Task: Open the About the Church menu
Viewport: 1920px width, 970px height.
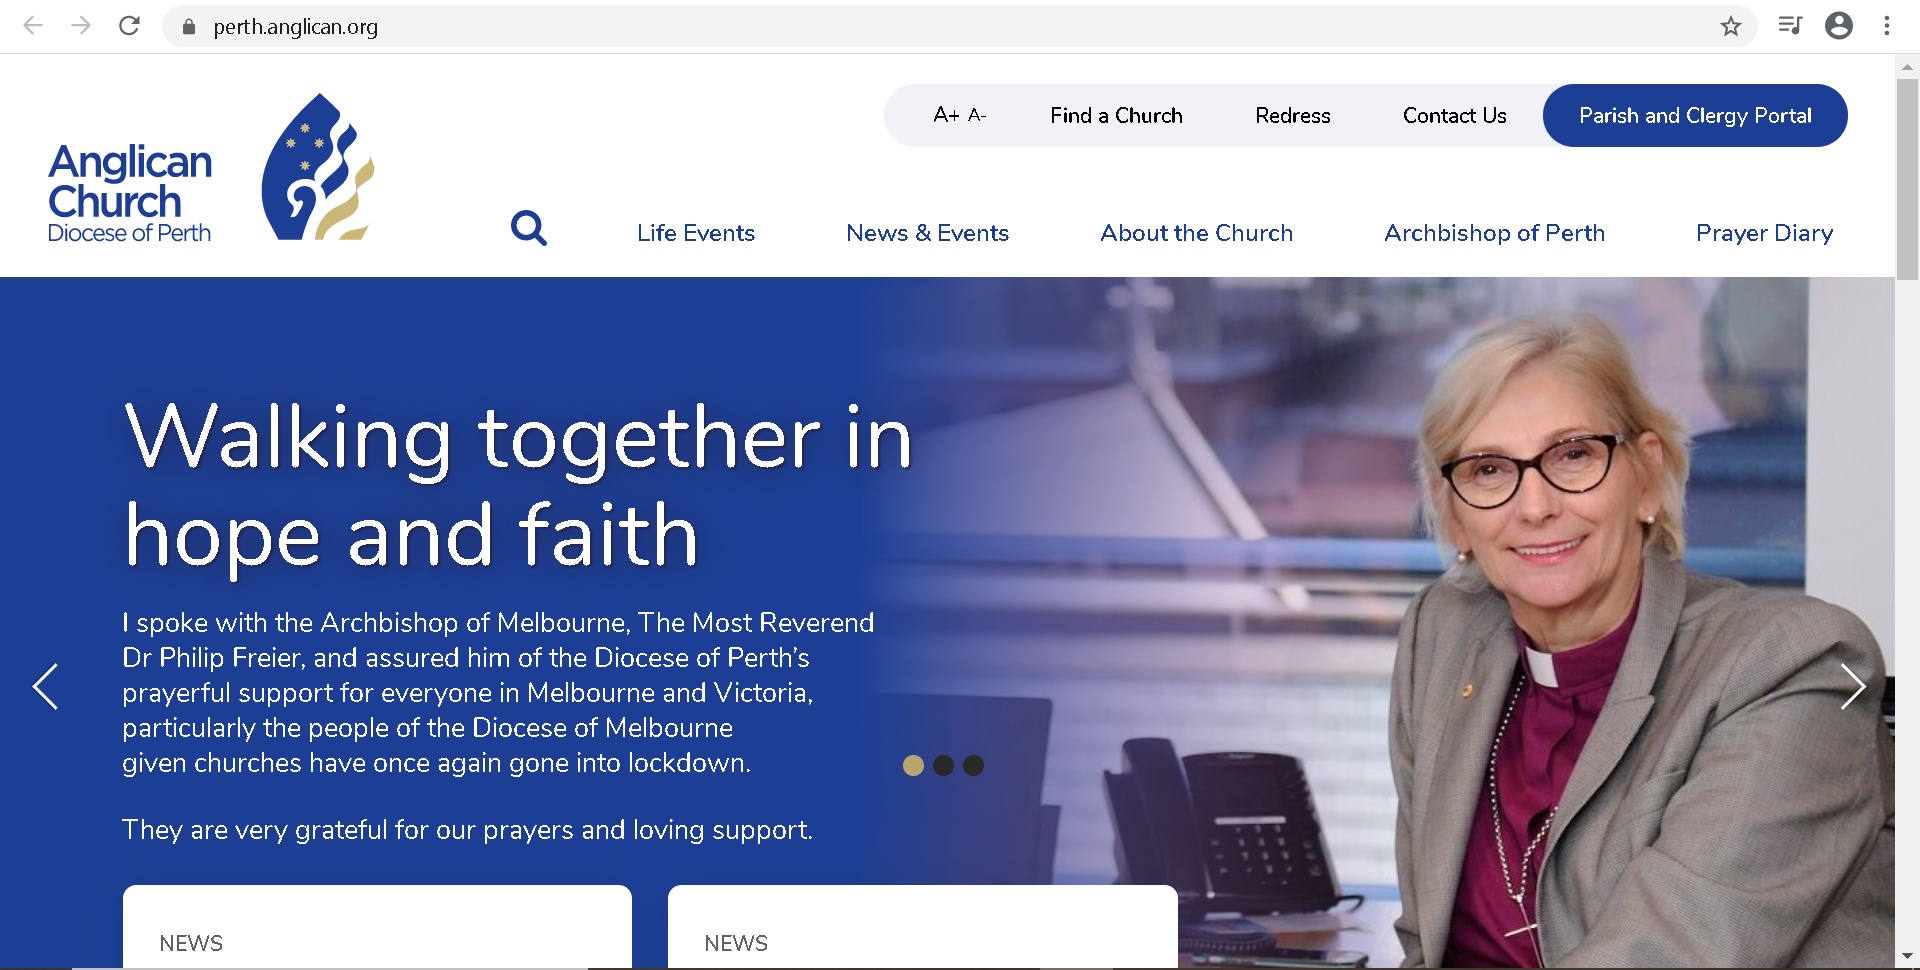Action: coord(1196,233)
